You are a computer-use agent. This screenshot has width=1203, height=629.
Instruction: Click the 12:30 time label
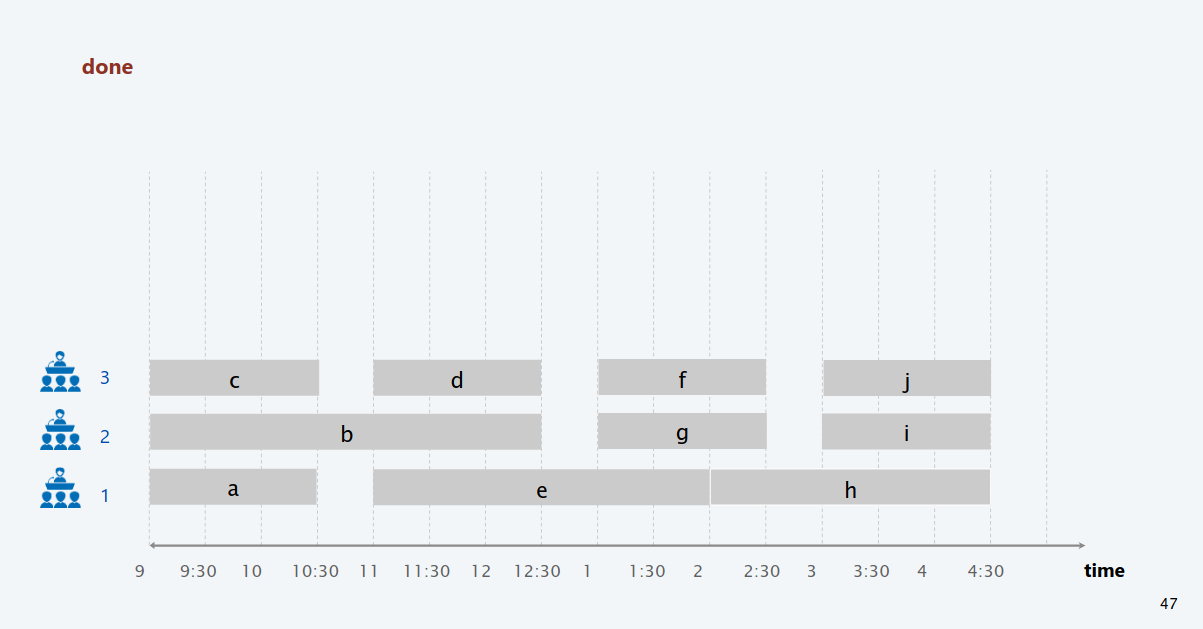pos(537,571)
